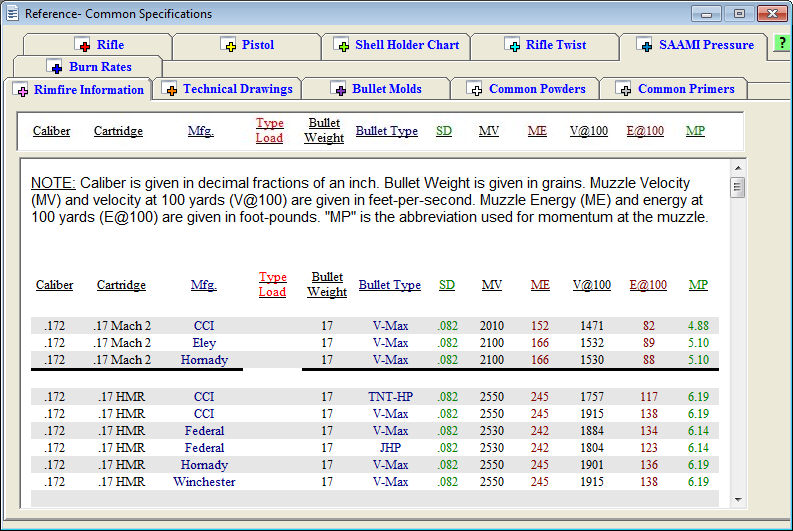Click MV link in the top header bar

(489, 131)
